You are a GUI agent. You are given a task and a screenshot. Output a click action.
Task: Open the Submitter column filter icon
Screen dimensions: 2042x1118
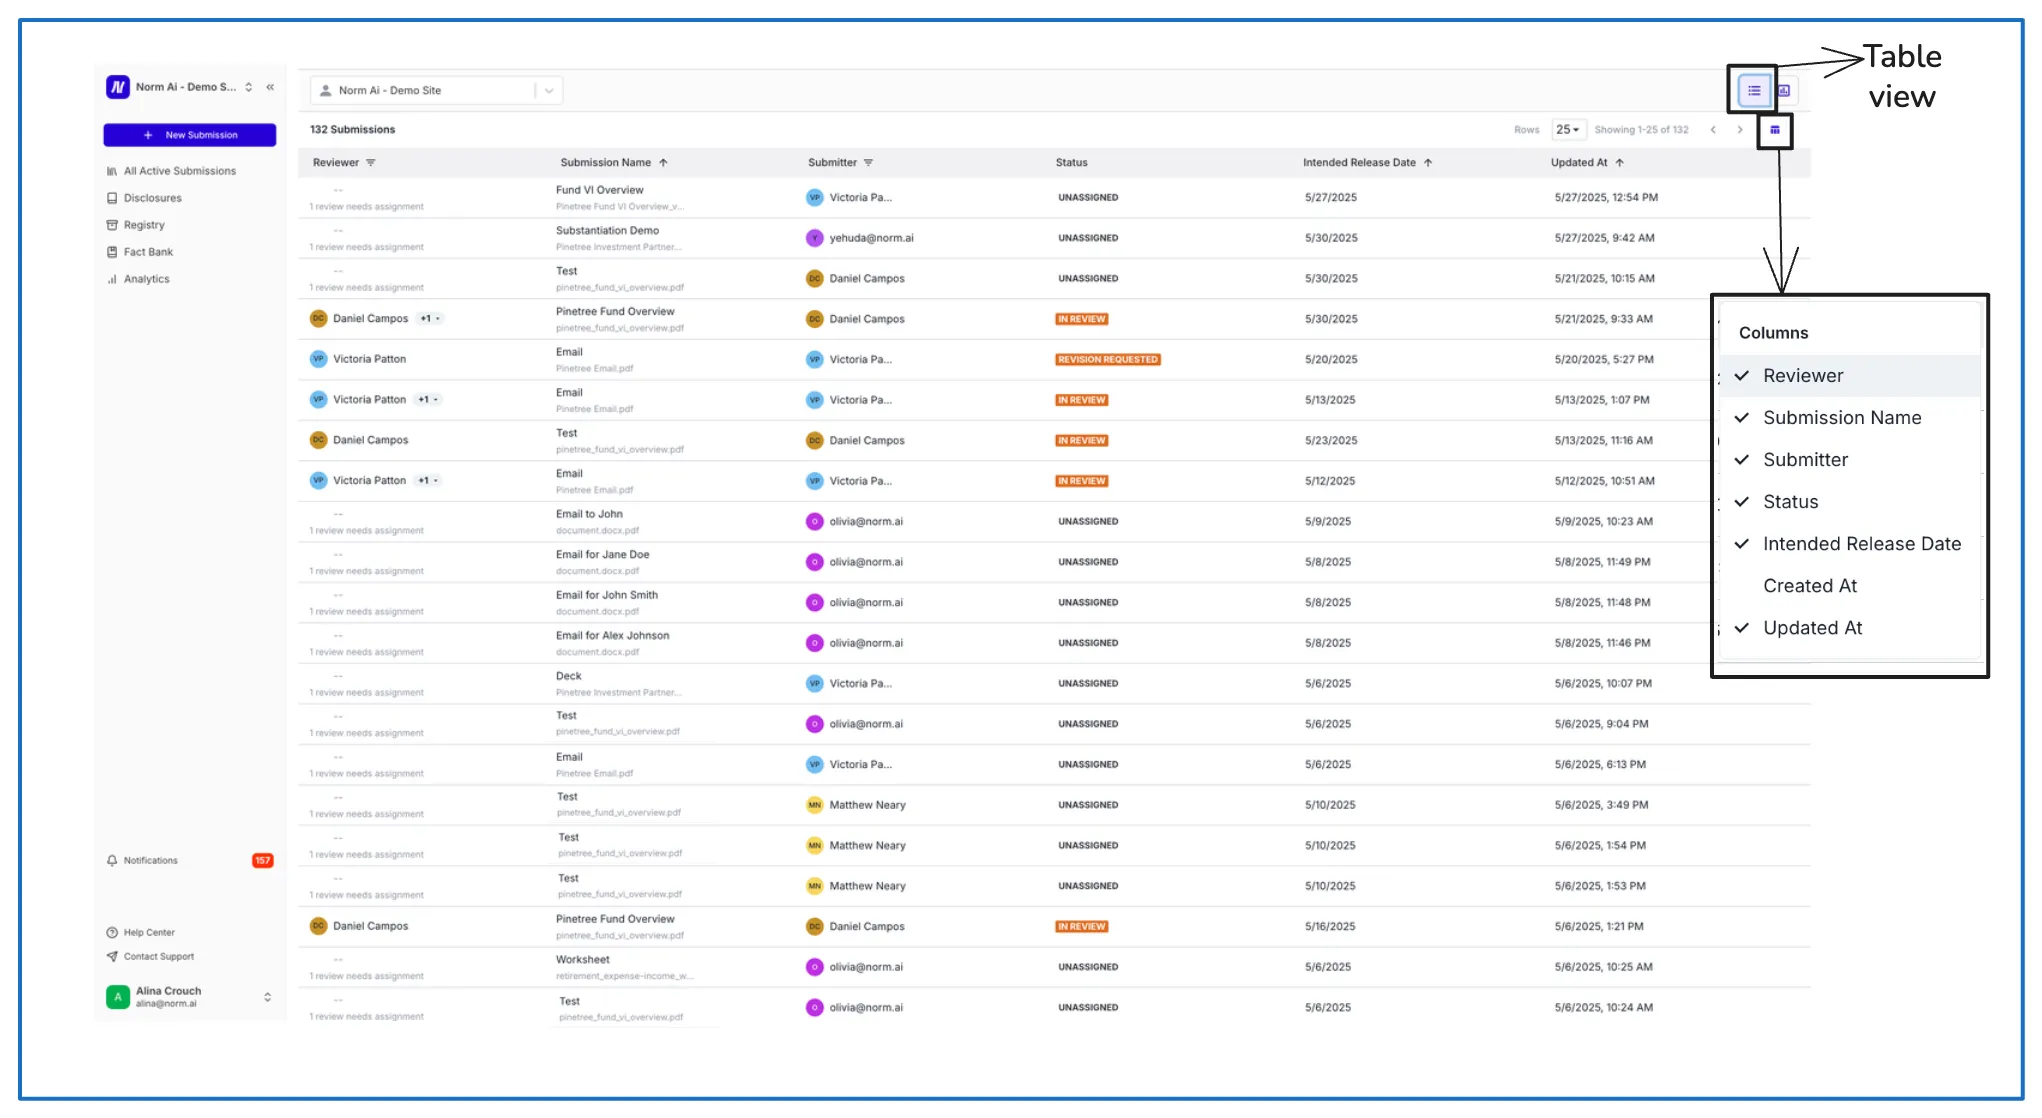click(x=868, y=163)
